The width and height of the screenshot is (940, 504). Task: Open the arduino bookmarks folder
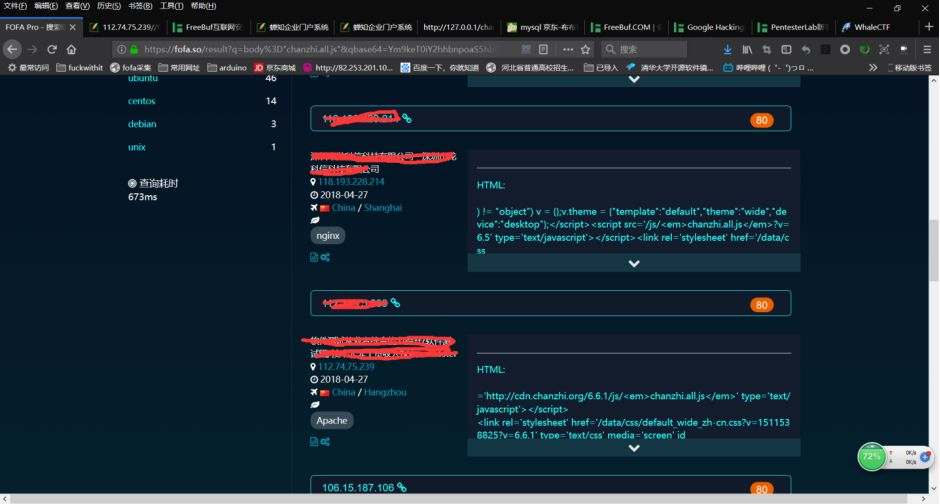[227, 68]
